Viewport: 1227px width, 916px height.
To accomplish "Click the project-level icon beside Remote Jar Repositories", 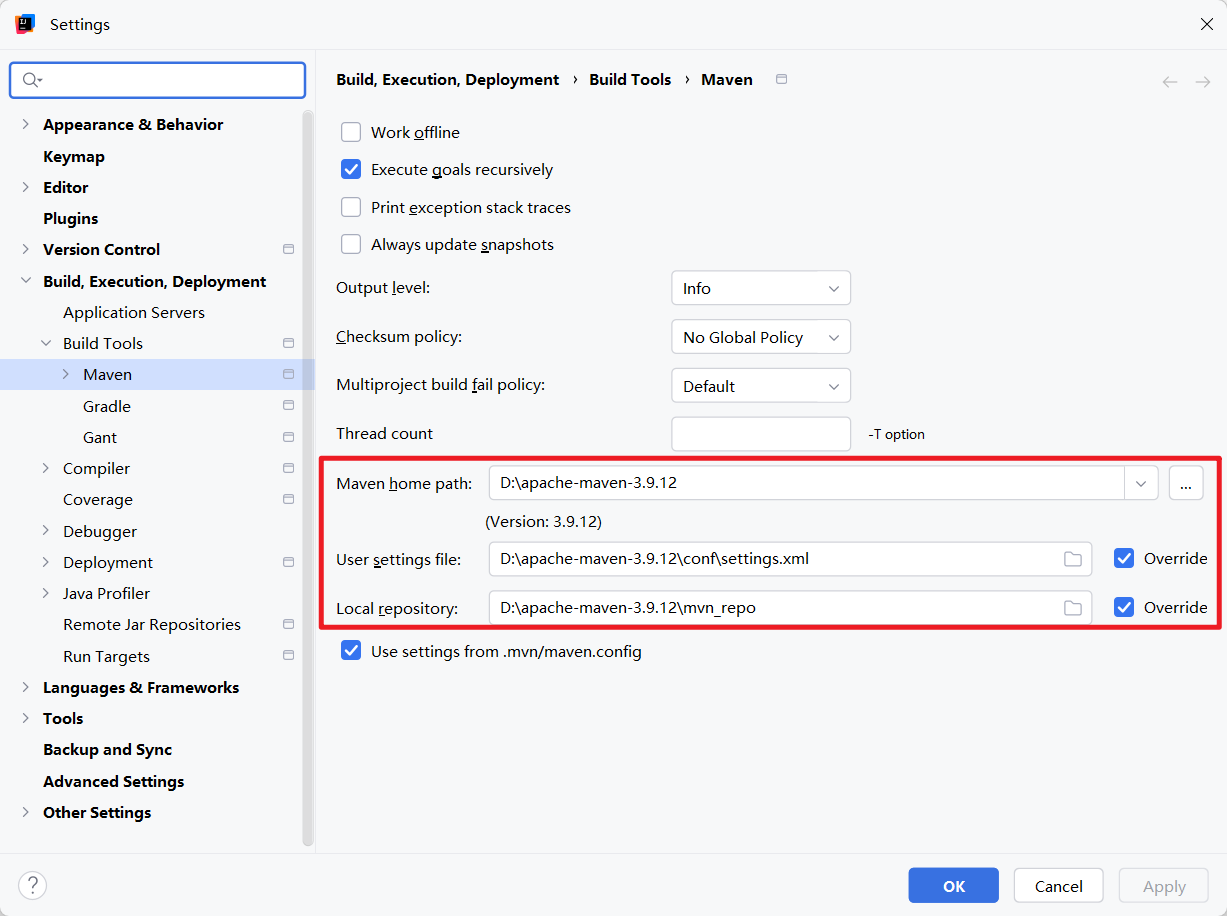I will coord(288,624).
